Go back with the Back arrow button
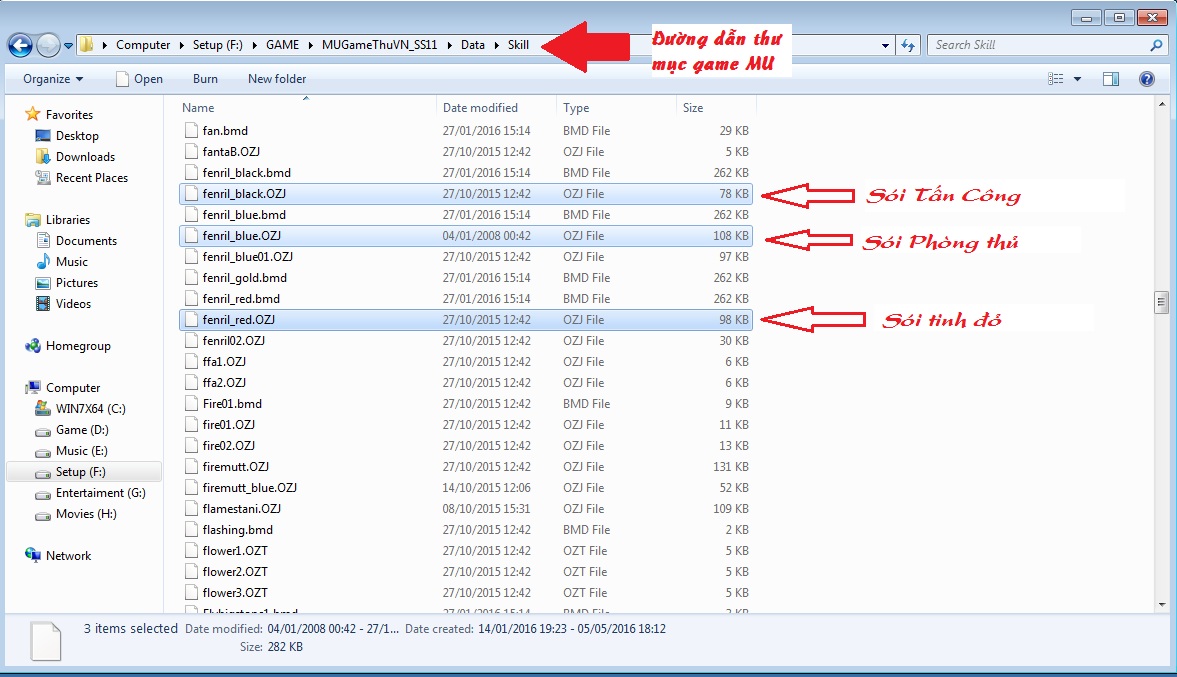Image resolution: width=1177 pixels, height=677 pixels. point(20,46)
